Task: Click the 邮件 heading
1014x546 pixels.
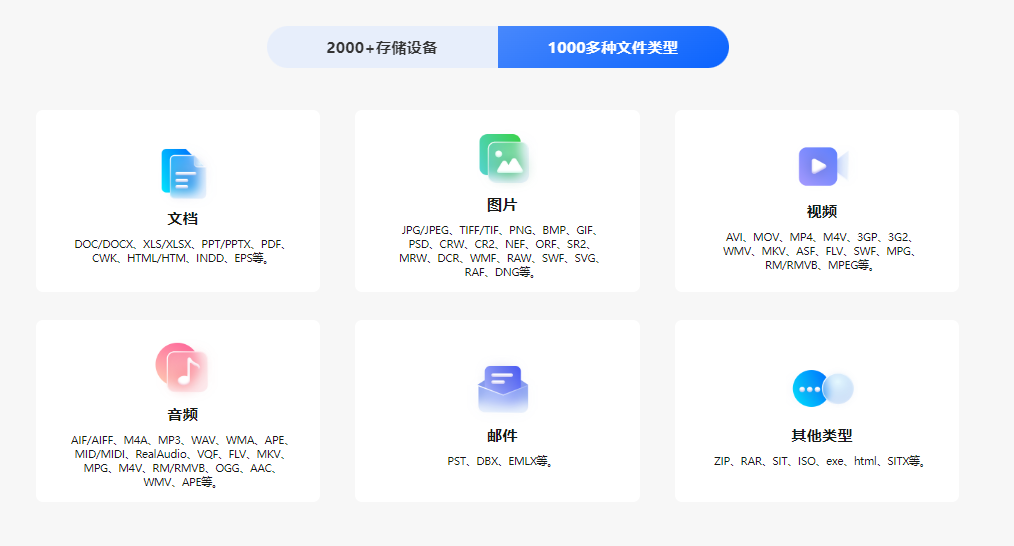Action: (502, 436)
